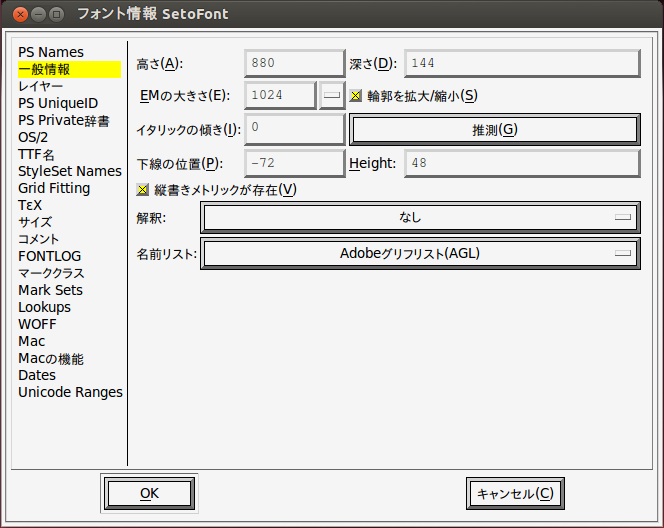Switch to the OS/2 section
This screenshot has height=528, width=664.
coord(33,137)
